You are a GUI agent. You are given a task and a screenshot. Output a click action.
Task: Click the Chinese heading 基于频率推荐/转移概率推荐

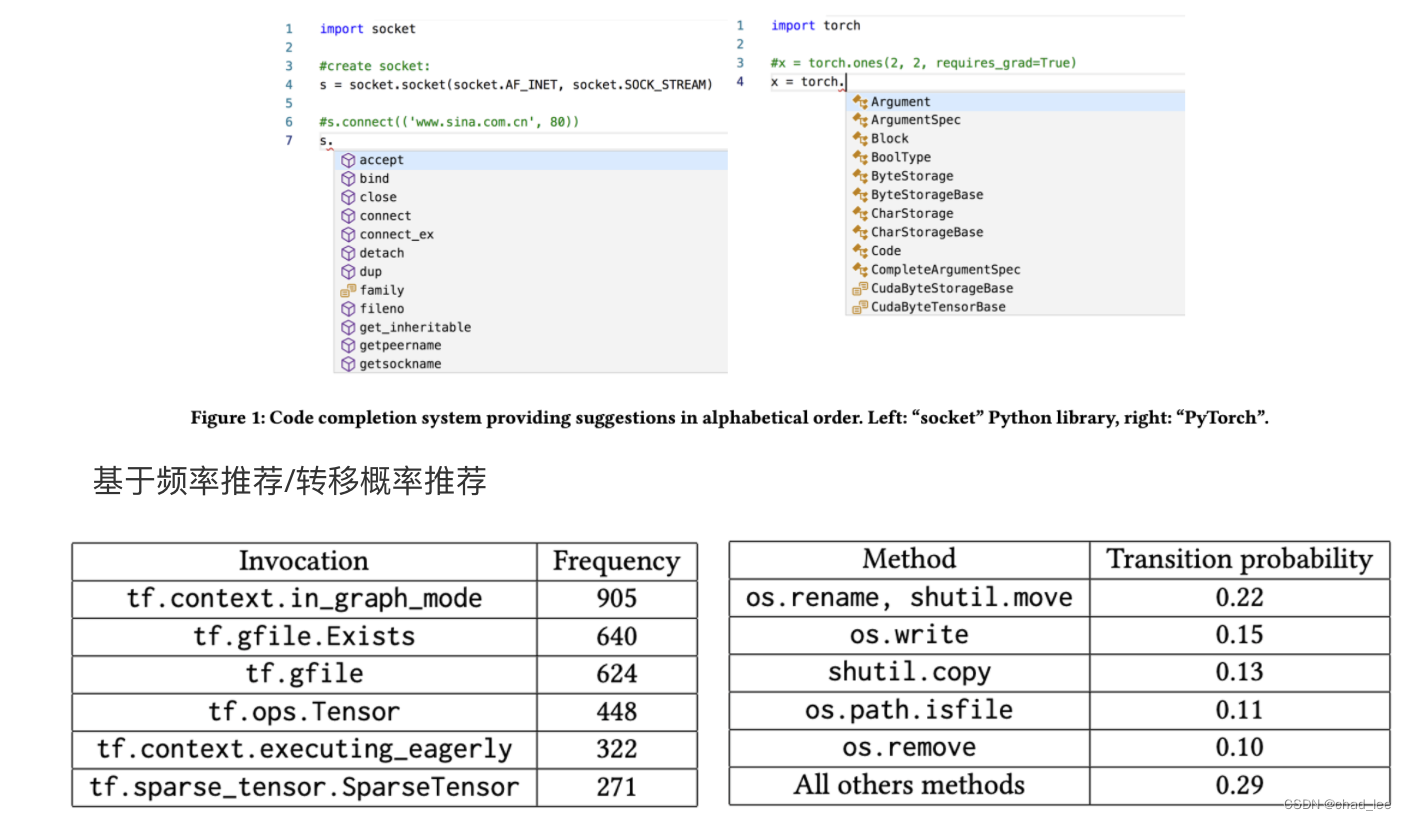[x=290, y=482]
